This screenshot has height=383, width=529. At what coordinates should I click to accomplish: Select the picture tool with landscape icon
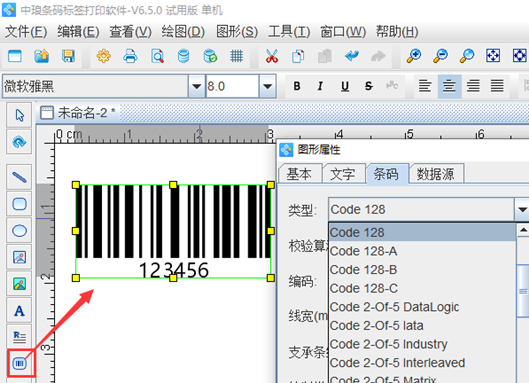pyautogui.click(x=19, y=284)
